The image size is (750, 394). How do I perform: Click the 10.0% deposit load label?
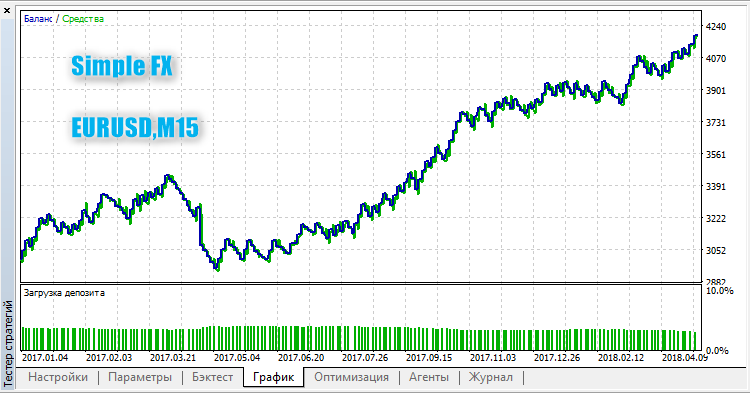[x=719, y=291]
